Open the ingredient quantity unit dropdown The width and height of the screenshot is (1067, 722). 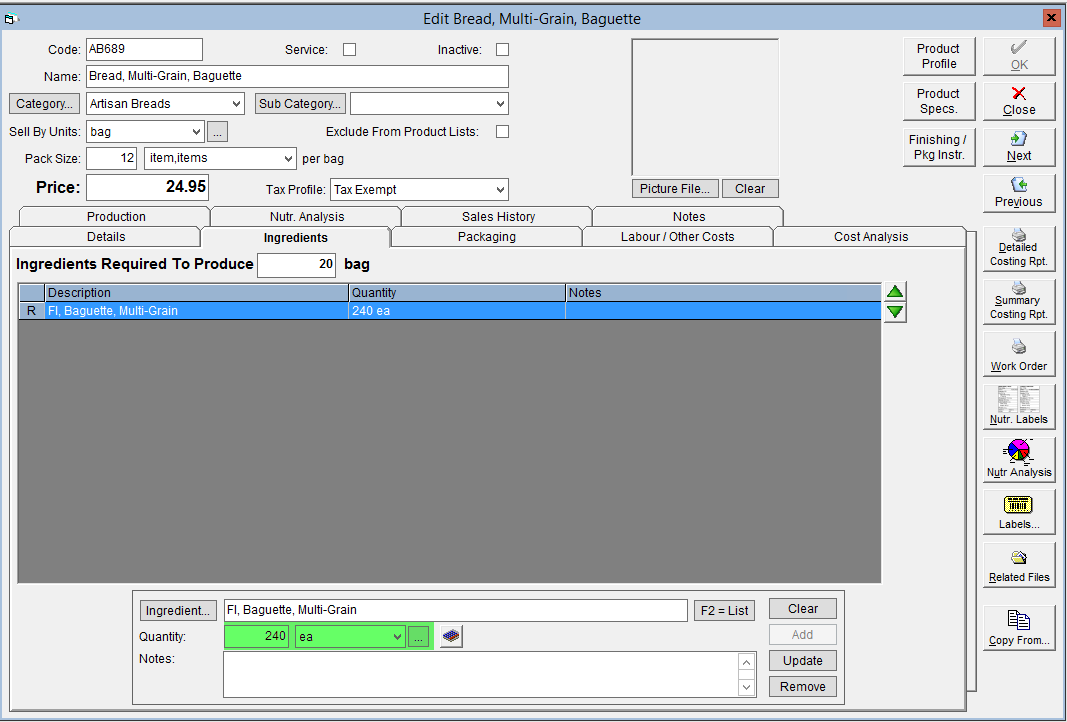[397, 637]
